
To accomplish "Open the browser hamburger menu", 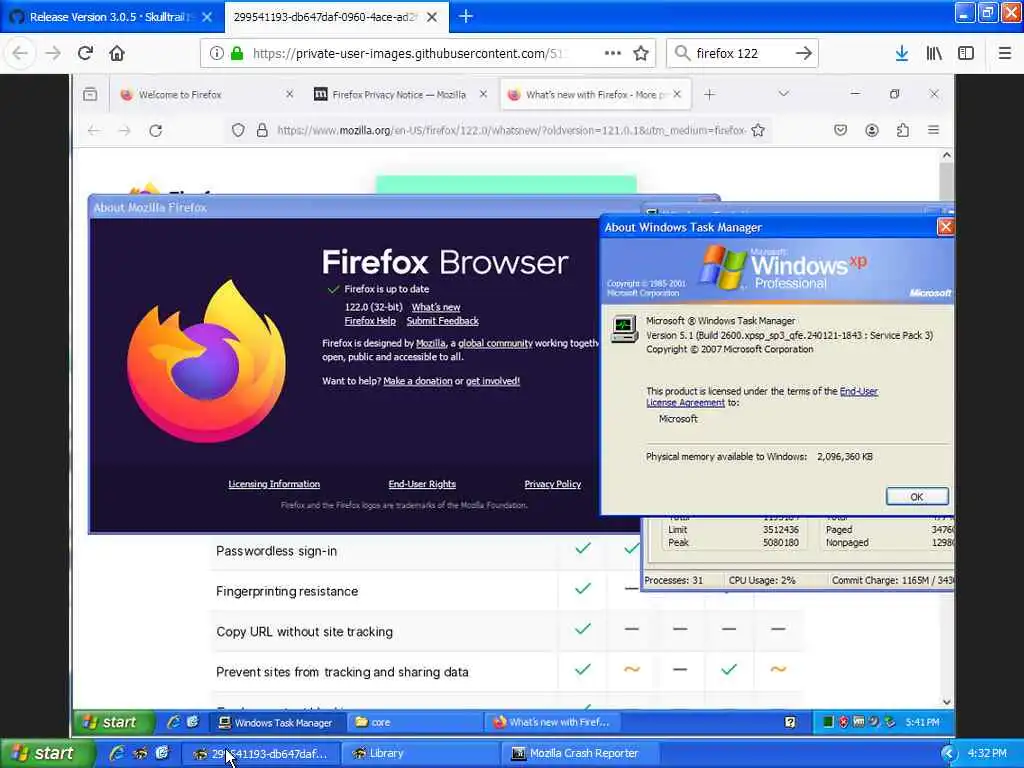I will (1004, 54).
